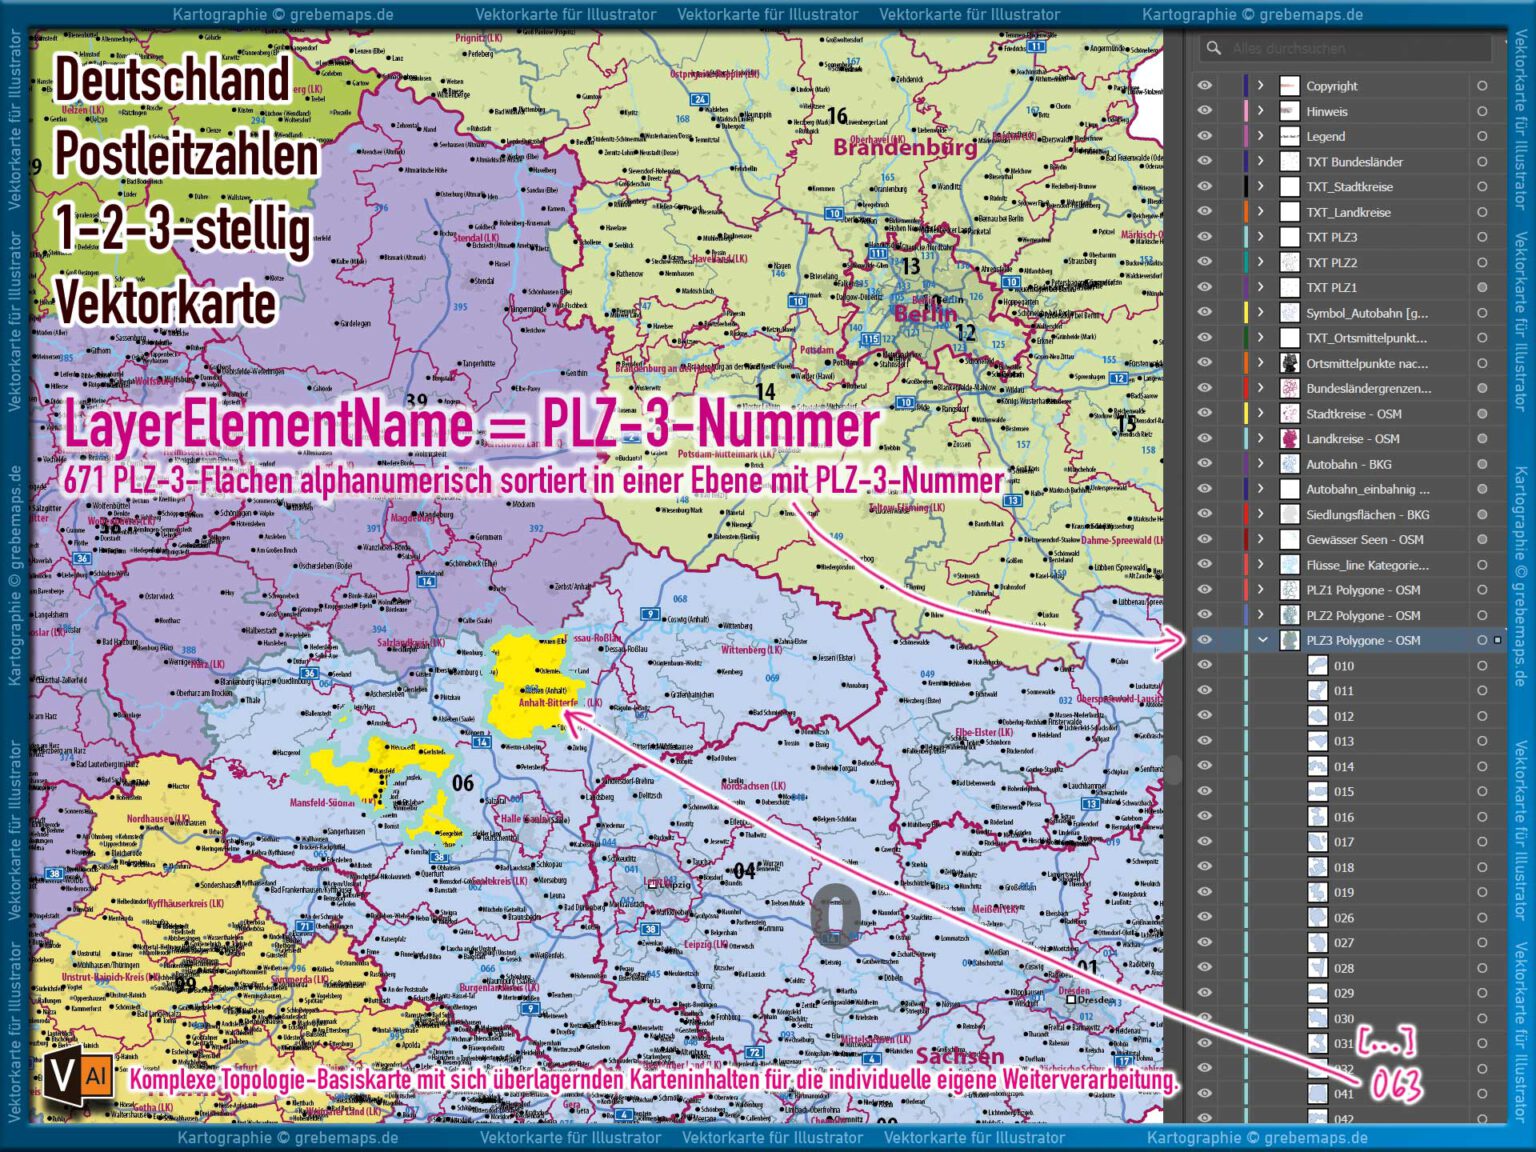Expand the TXT Bundesländer layer

tap(1263, 161)
